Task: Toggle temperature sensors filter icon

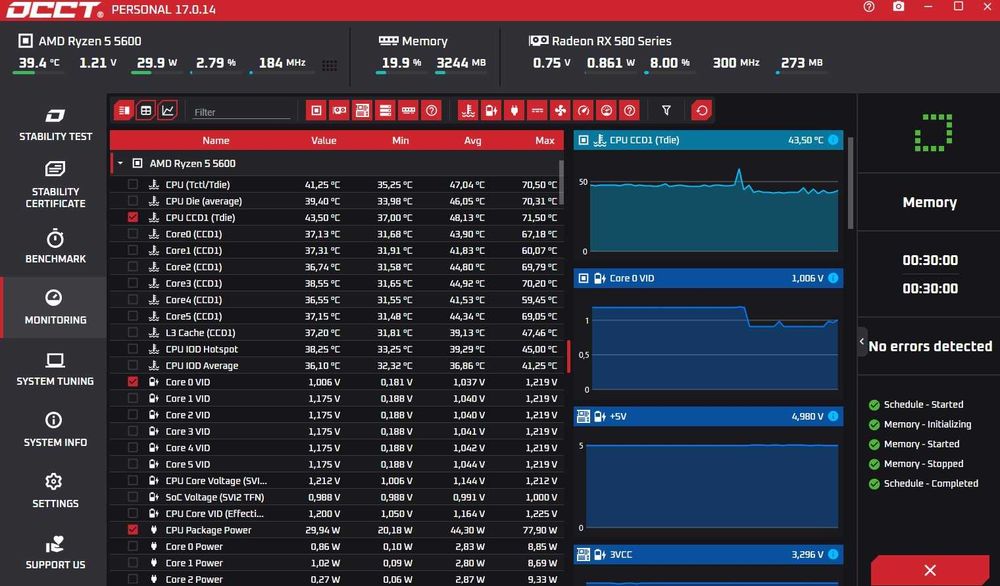Action: click(468, 111)
